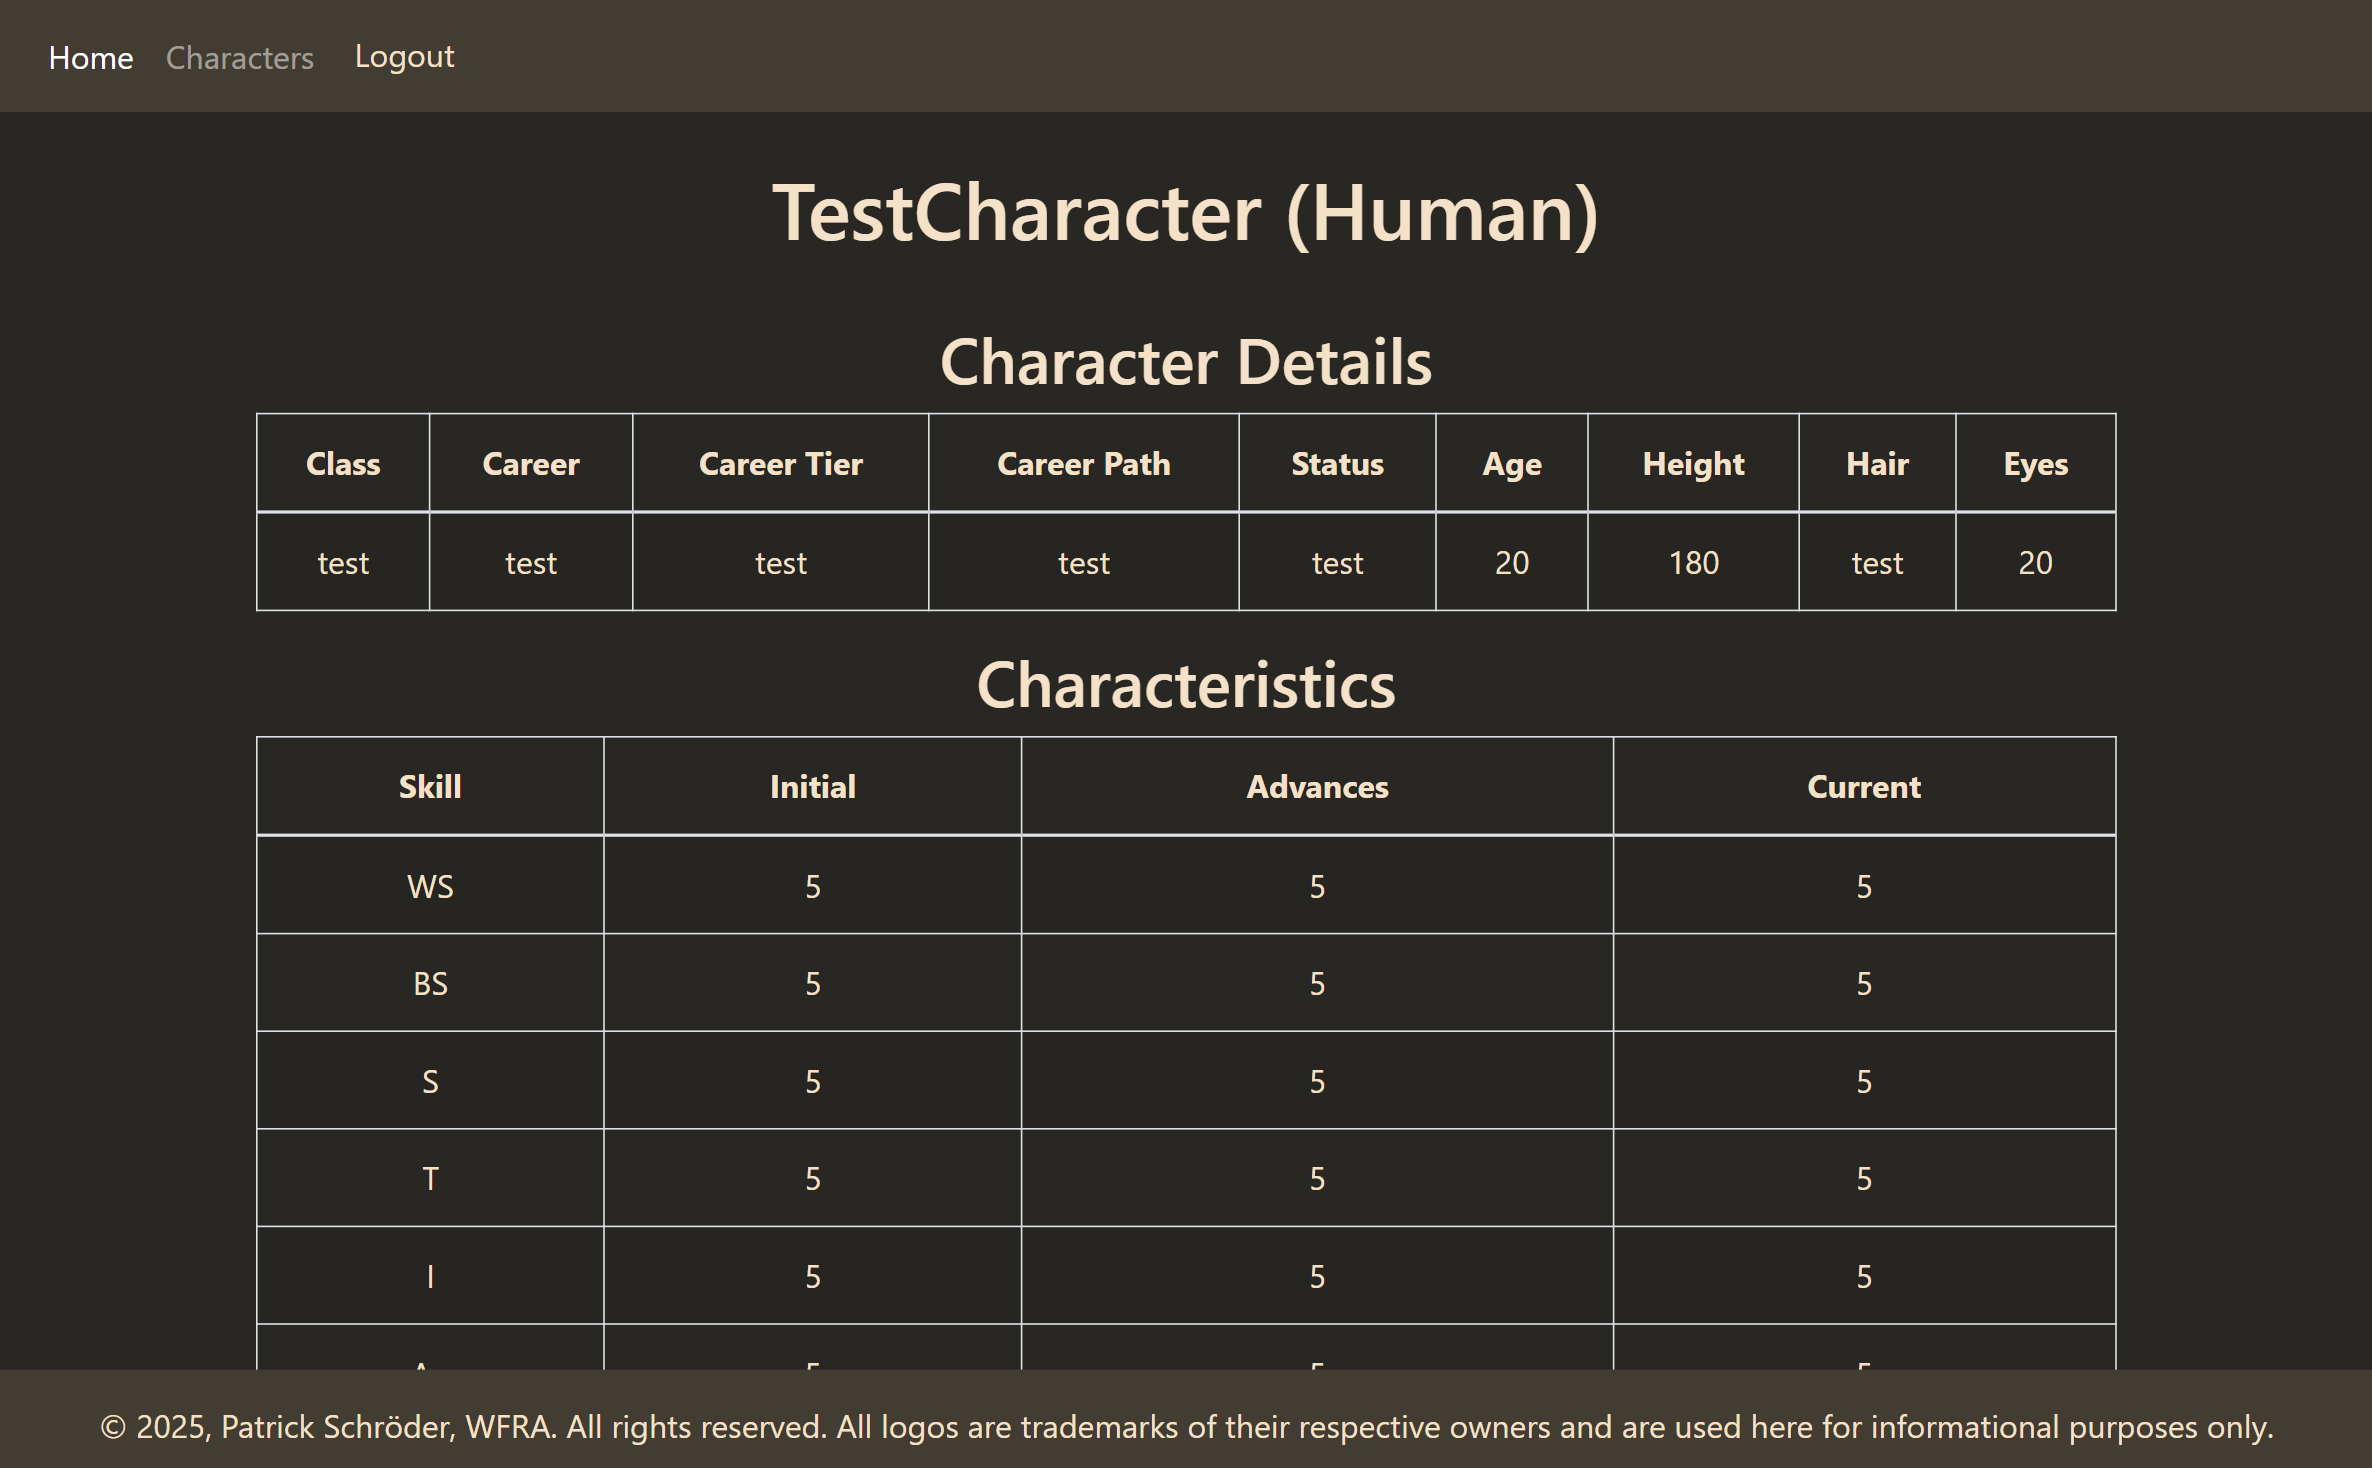The image size is (2372, 1468).
Task: Click the Advances column header
Action: [1317, 786]
